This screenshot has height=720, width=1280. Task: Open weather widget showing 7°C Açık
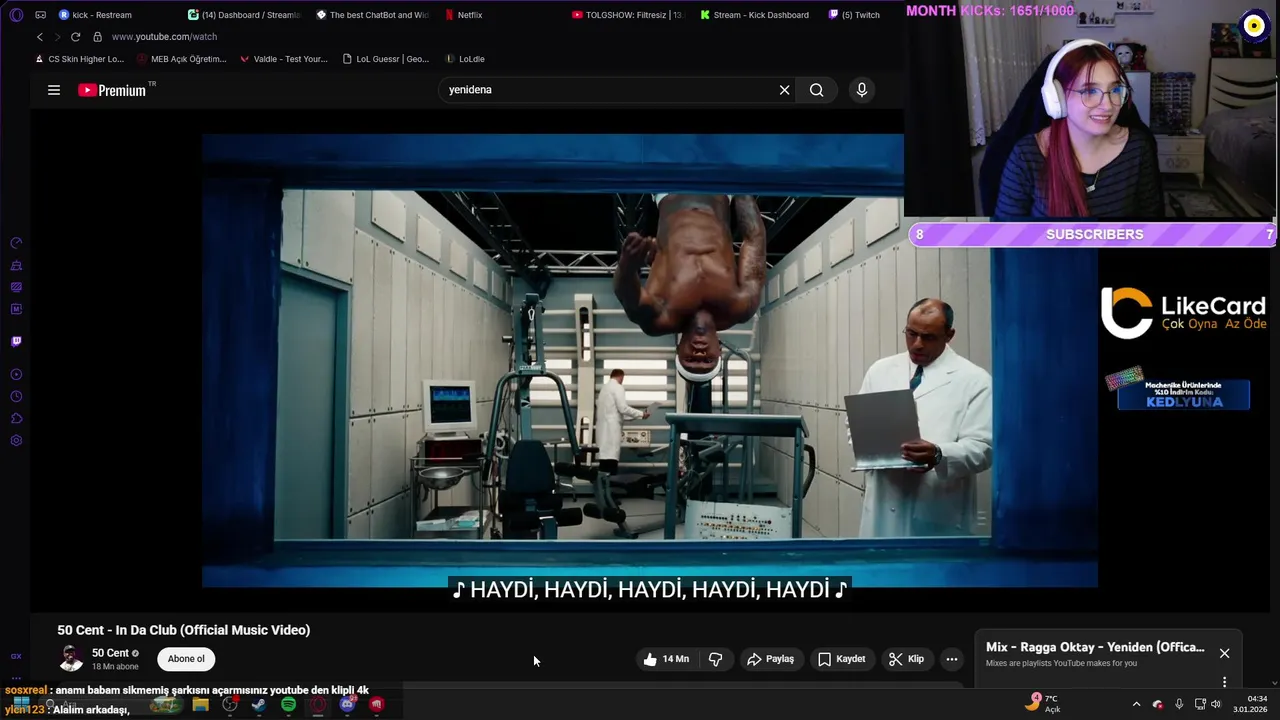tap(1042, 704)
